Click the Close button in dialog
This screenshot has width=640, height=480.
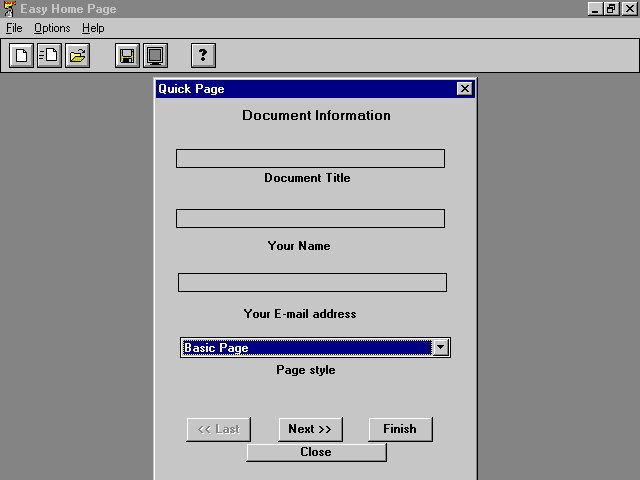316,452
